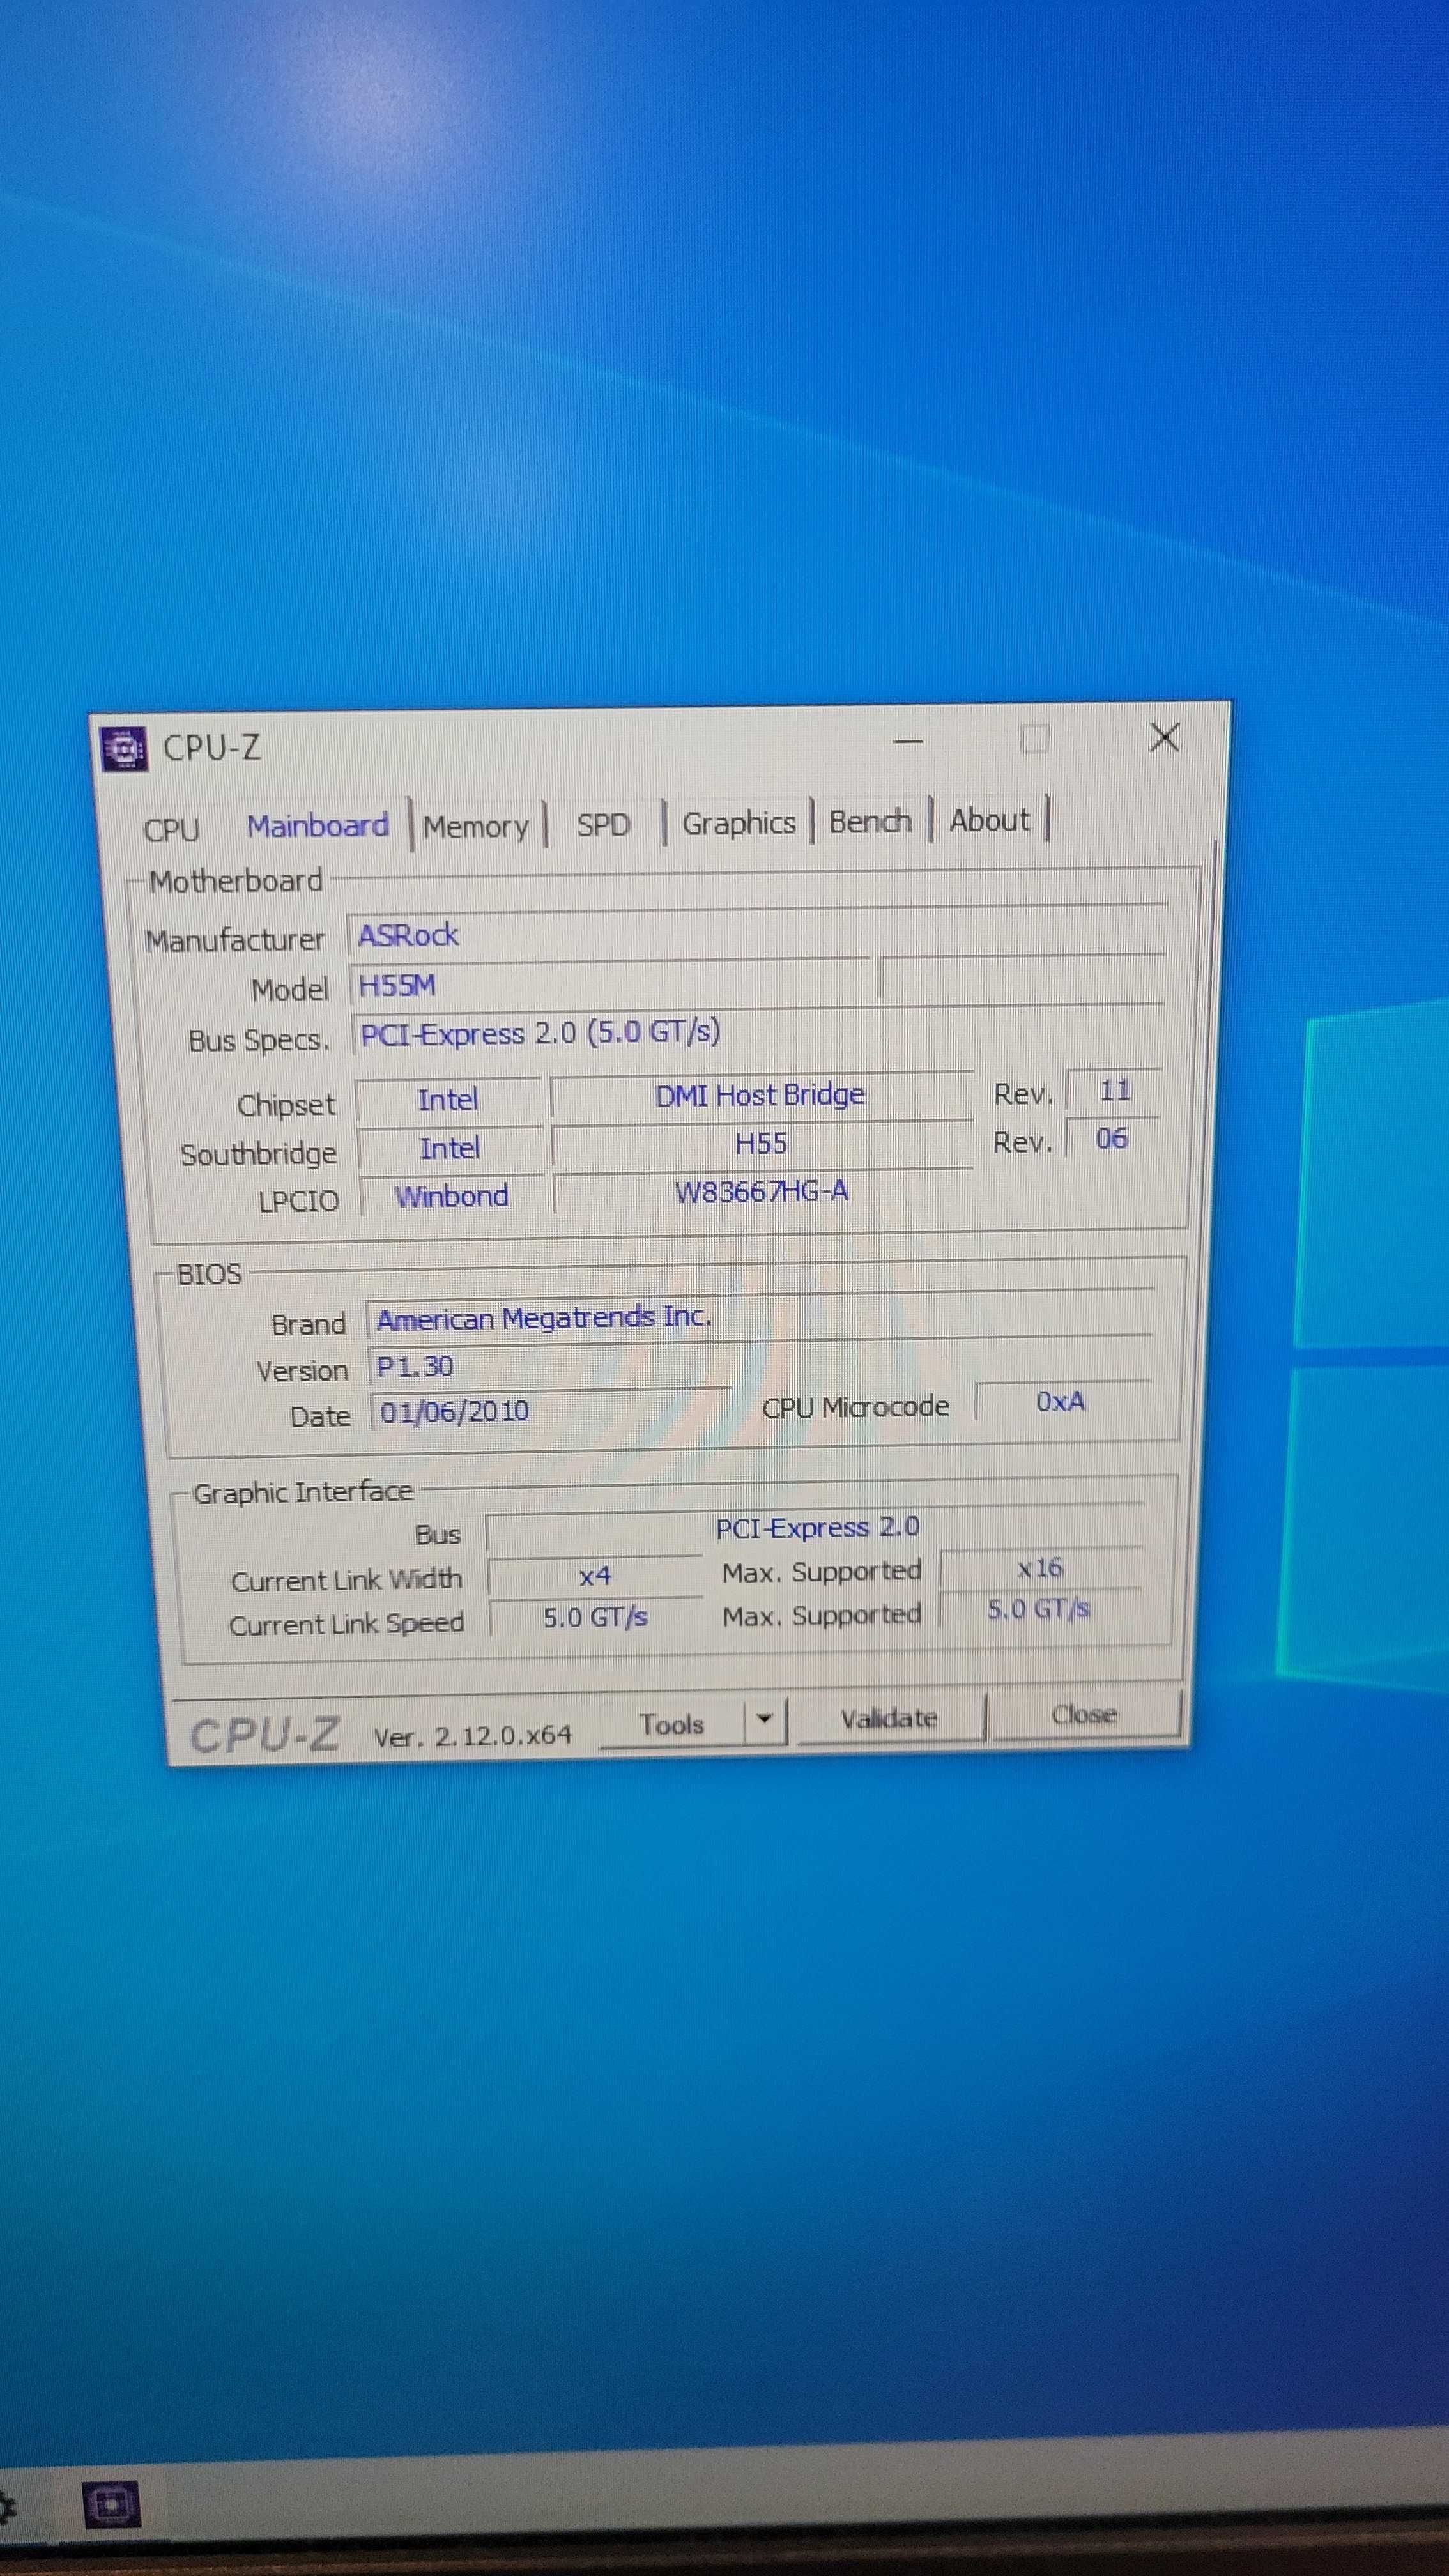Open the Bench tab

(870, 821)
